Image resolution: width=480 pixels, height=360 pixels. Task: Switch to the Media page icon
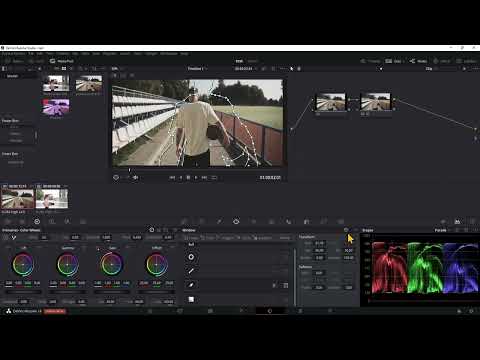(x=150, y=311)
